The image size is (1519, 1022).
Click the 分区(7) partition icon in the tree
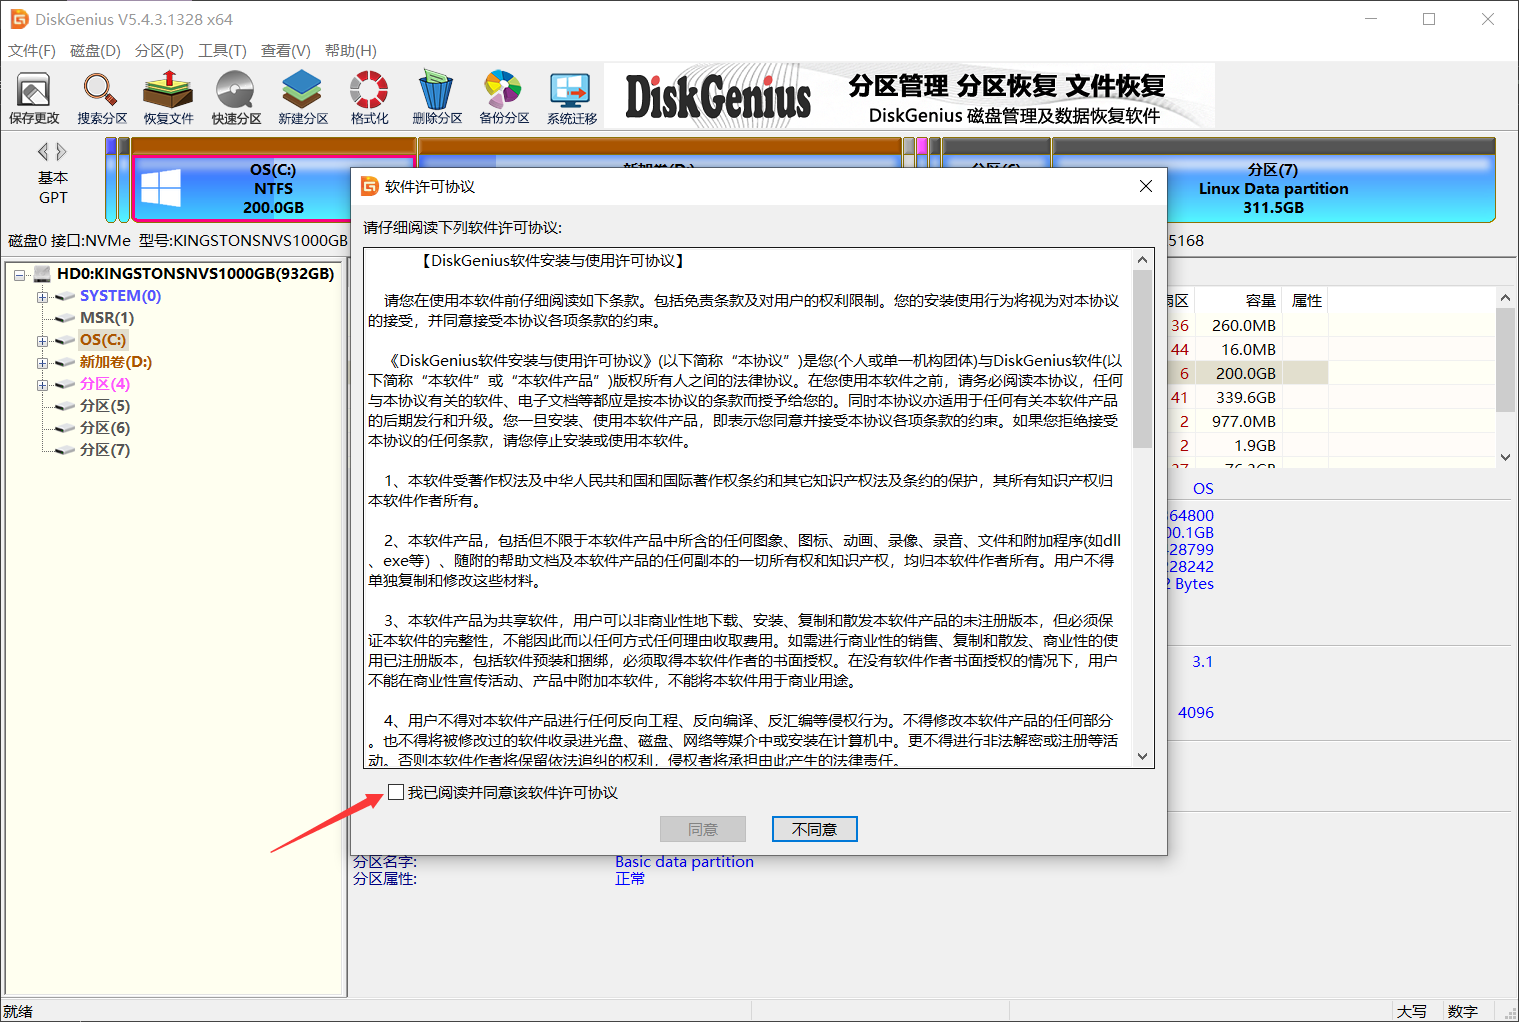pyautogui.click(x=66, y=450)
